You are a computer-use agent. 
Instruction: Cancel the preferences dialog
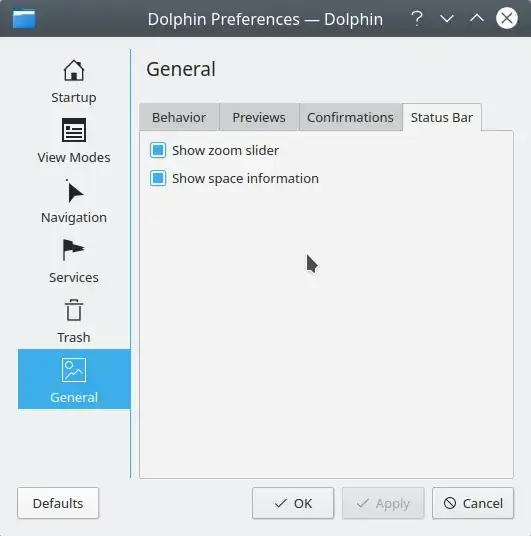pyautogui.click(x=473, y=503)
